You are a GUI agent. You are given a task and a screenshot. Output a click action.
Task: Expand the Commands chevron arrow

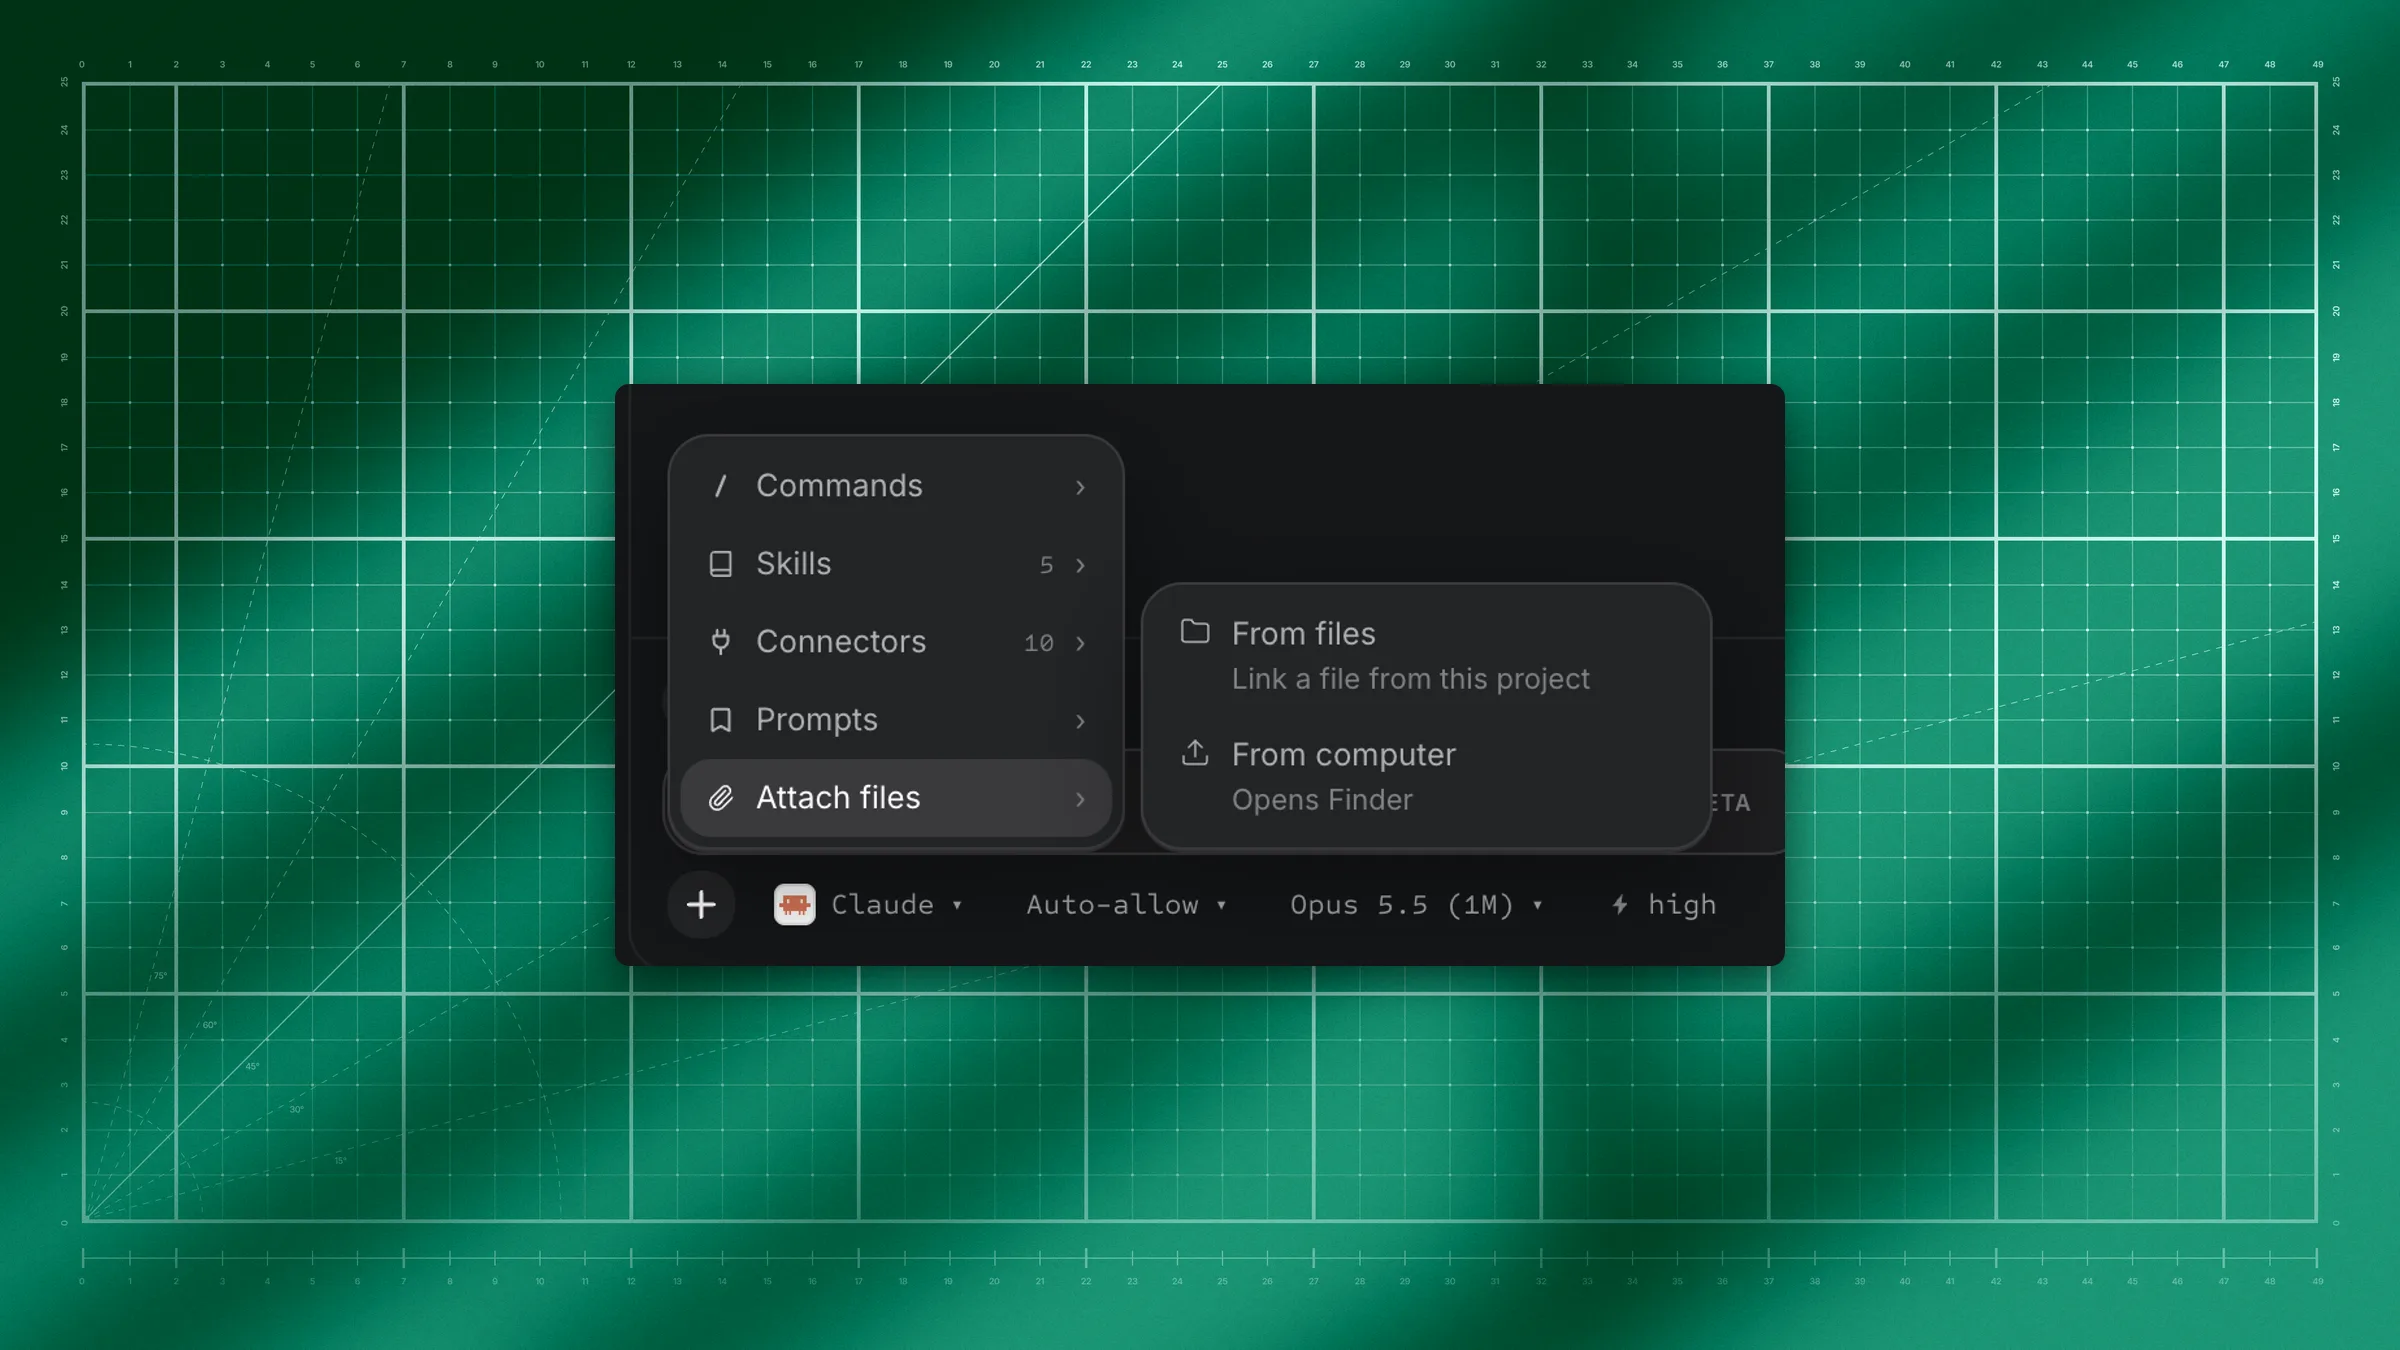click(x=1080, y=487)
